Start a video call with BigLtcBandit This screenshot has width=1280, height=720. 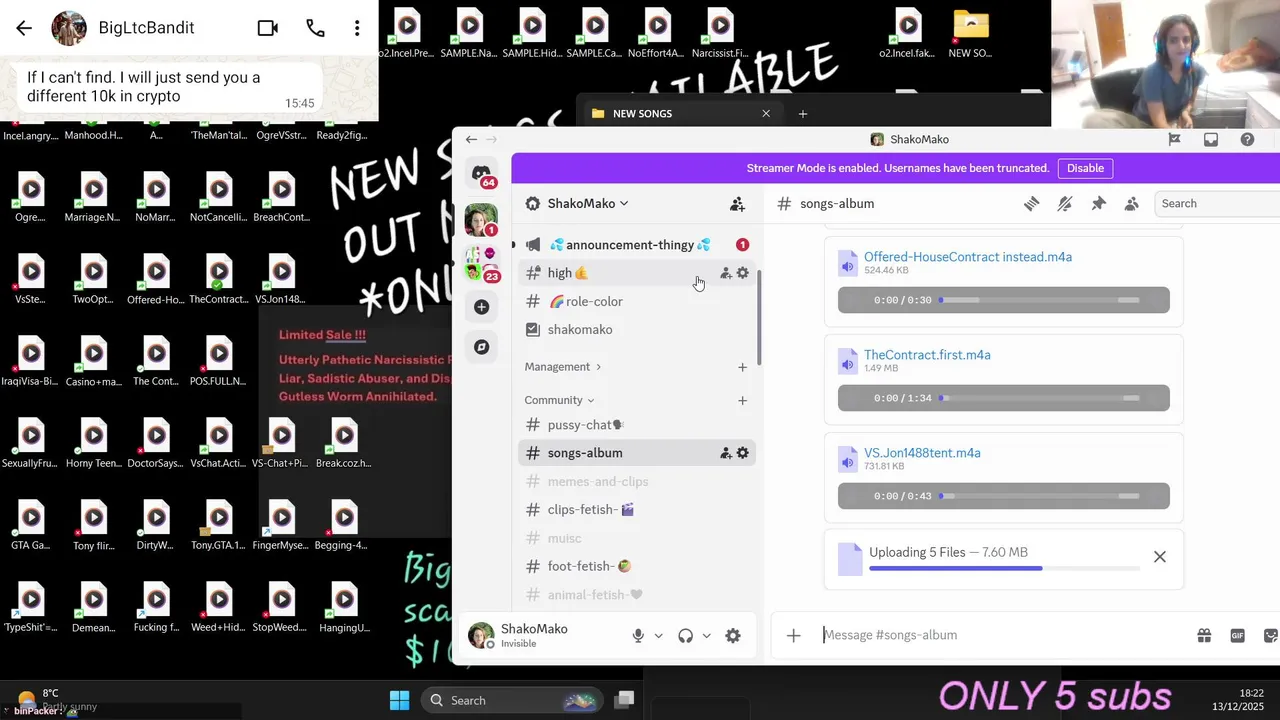coord(268,28)
